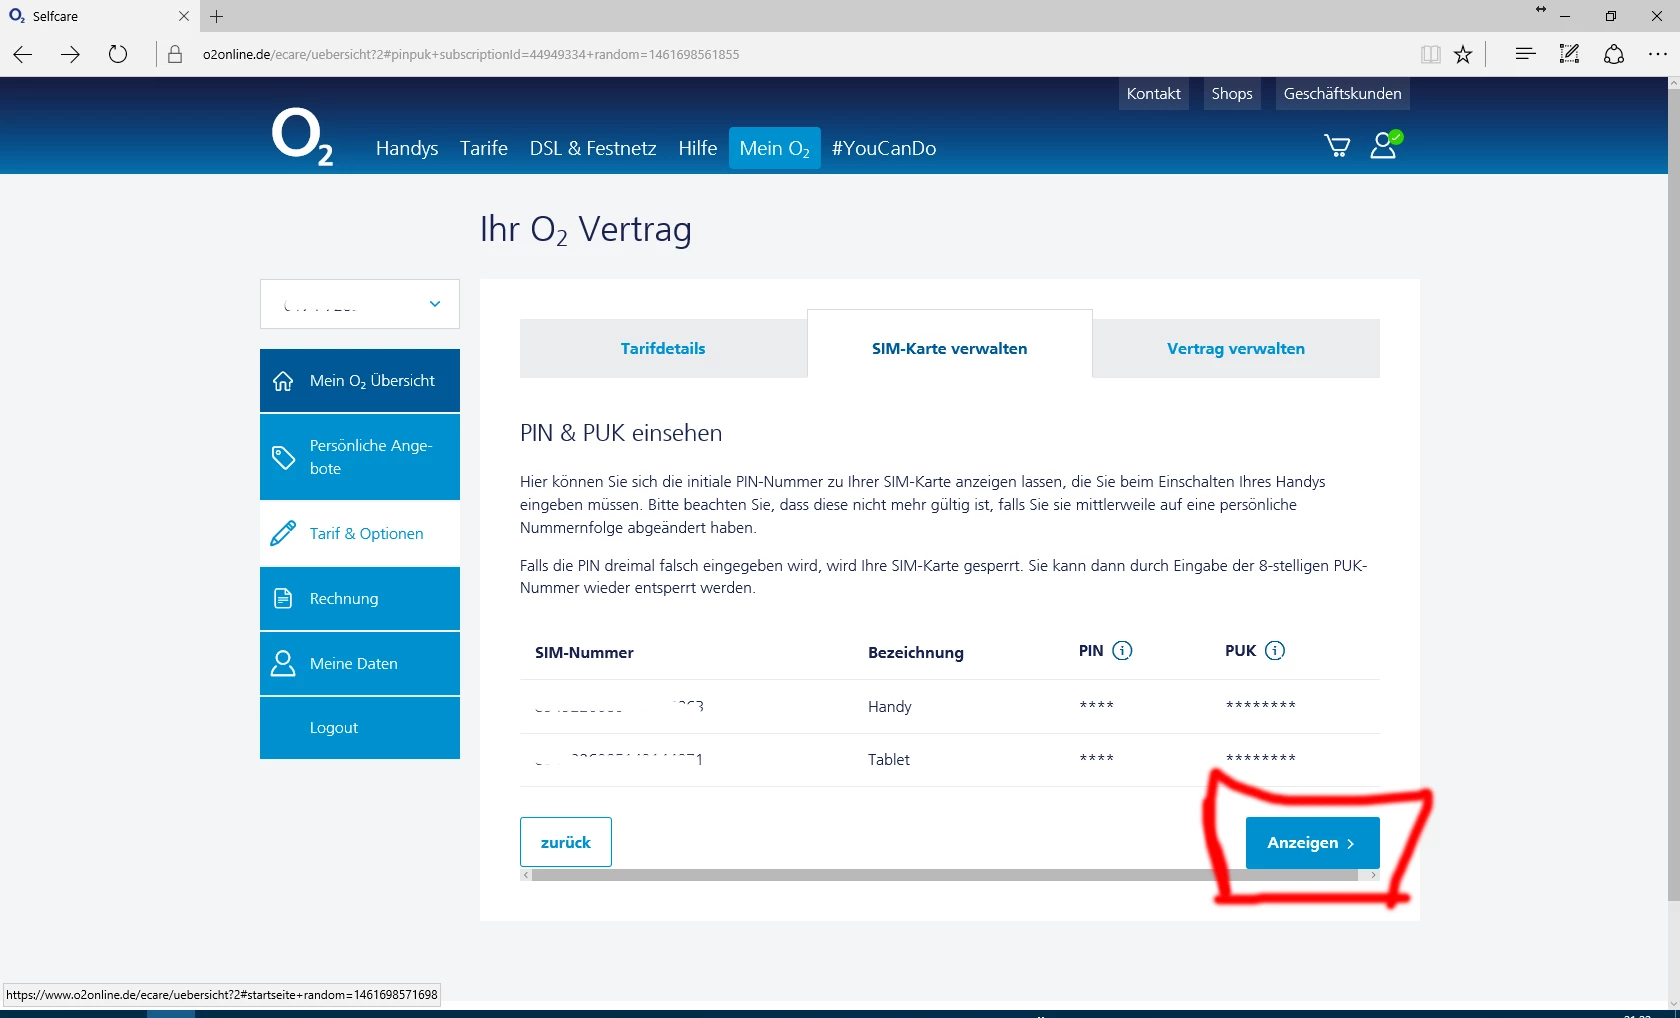The width and height of the screenshot is (1680, 1018).
Task: Click the PIN info icon
Action: click(x=1122, y=651)
